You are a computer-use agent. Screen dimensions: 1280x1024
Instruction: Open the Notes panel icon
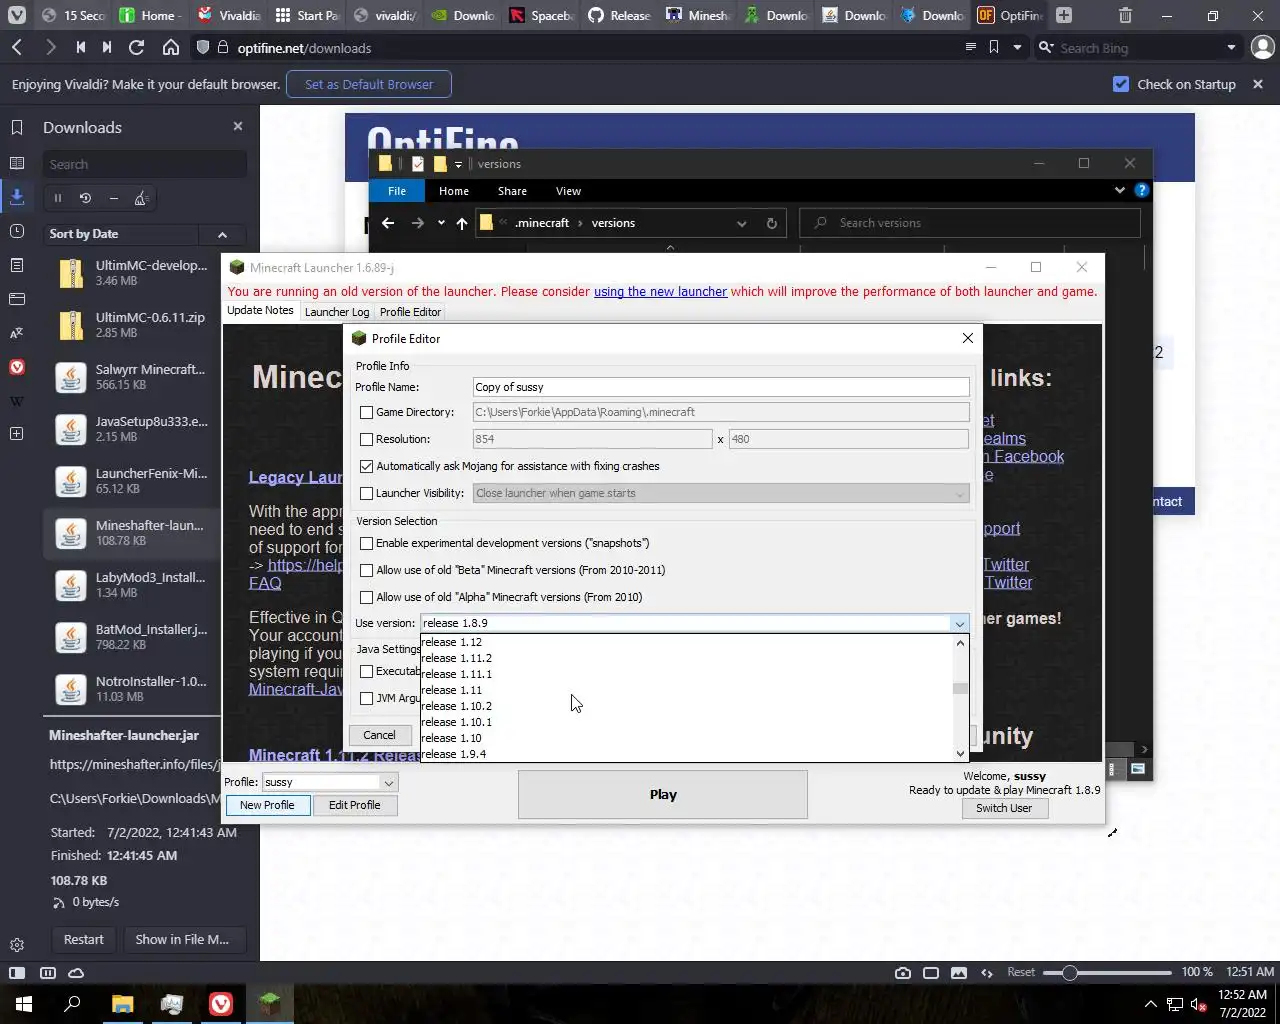click(x=17, y=265)
